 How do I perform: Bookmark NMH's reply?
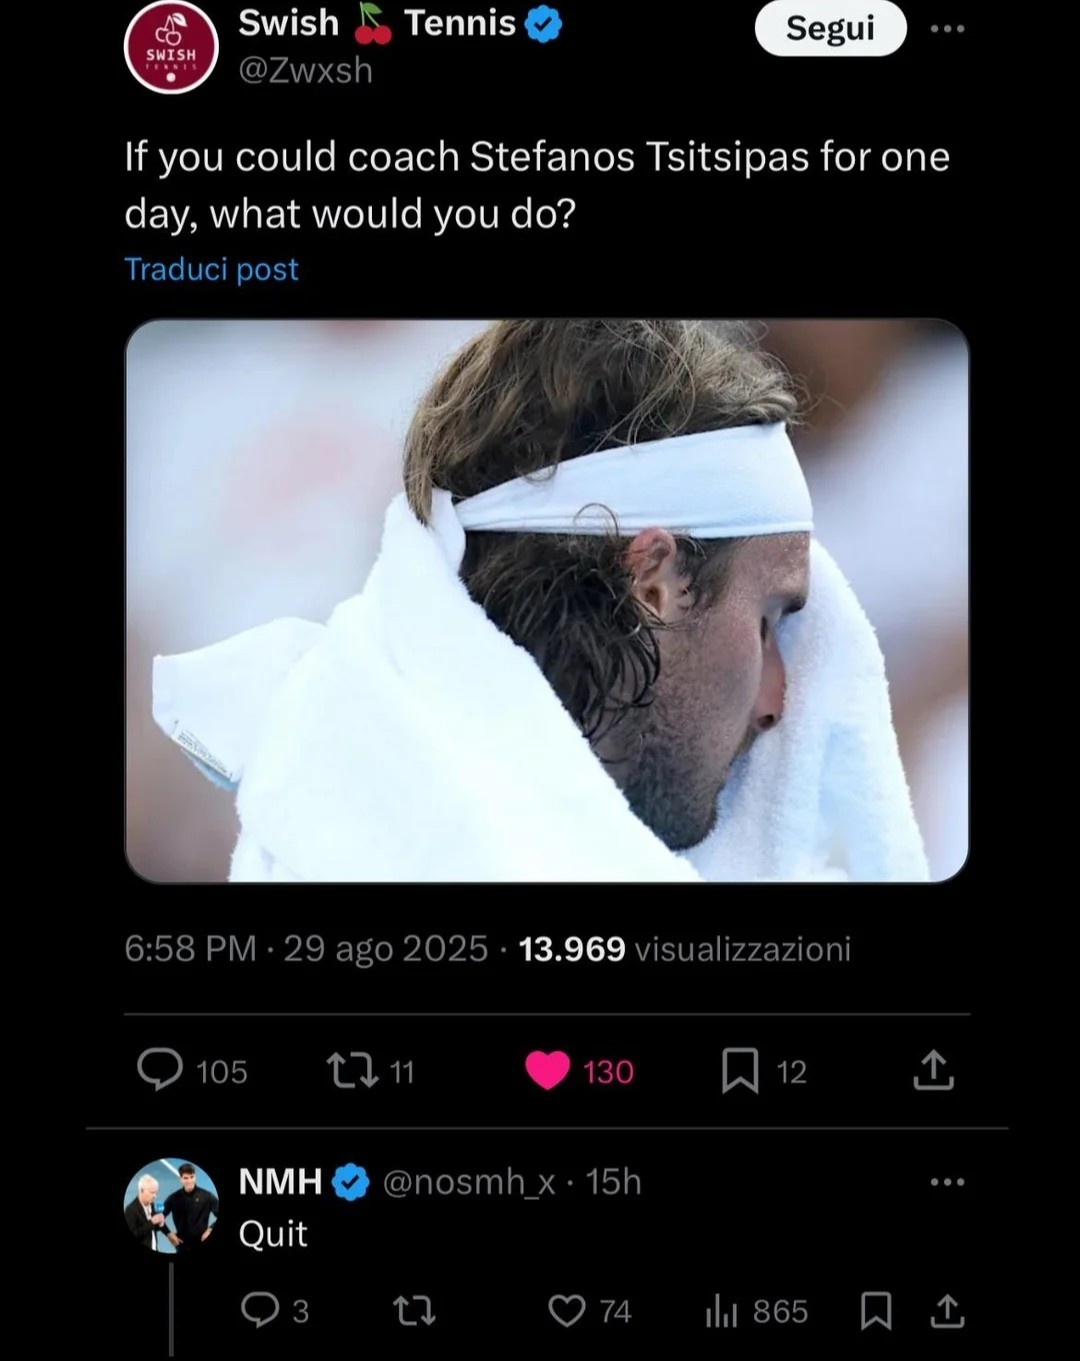876,1310
